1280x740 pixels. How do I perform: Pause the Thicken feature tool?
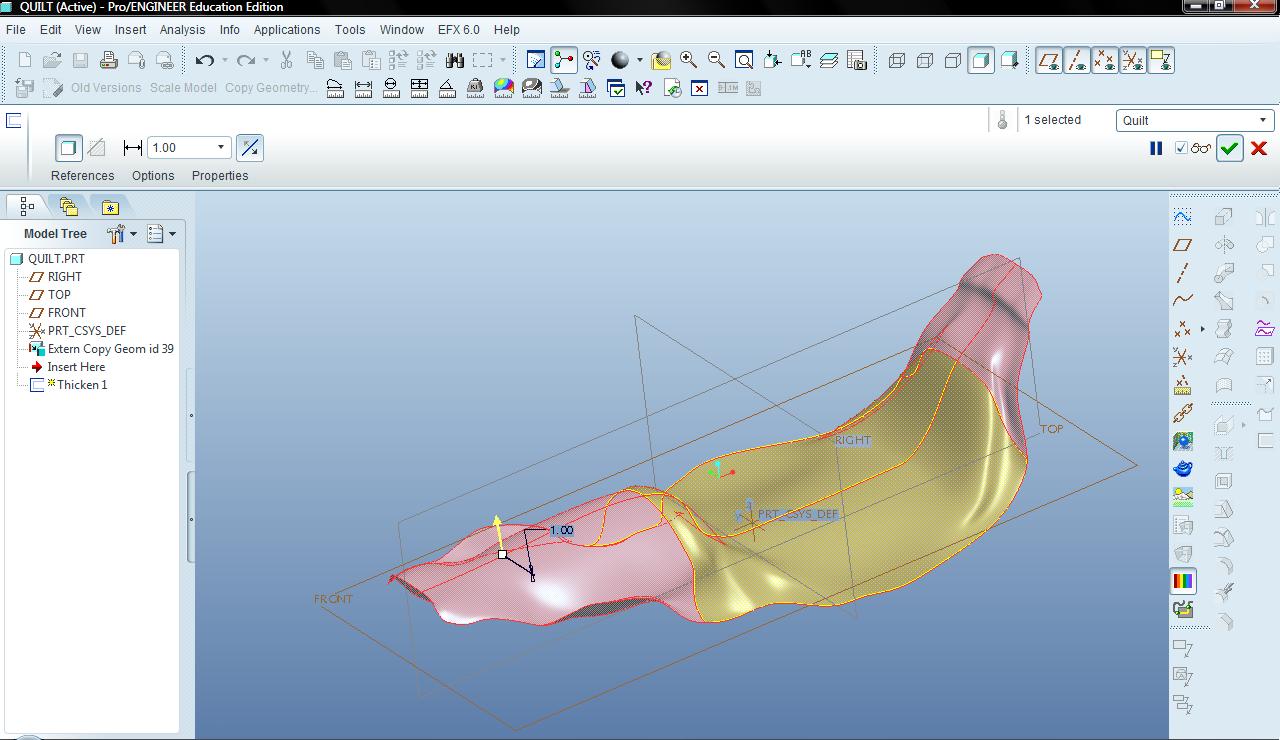coord(1156,148)
